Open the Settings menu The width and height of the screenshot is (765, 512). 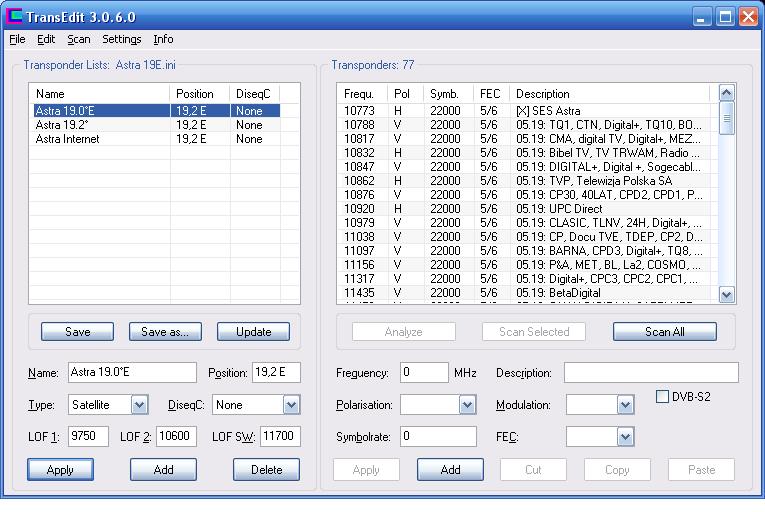(121, 39)
